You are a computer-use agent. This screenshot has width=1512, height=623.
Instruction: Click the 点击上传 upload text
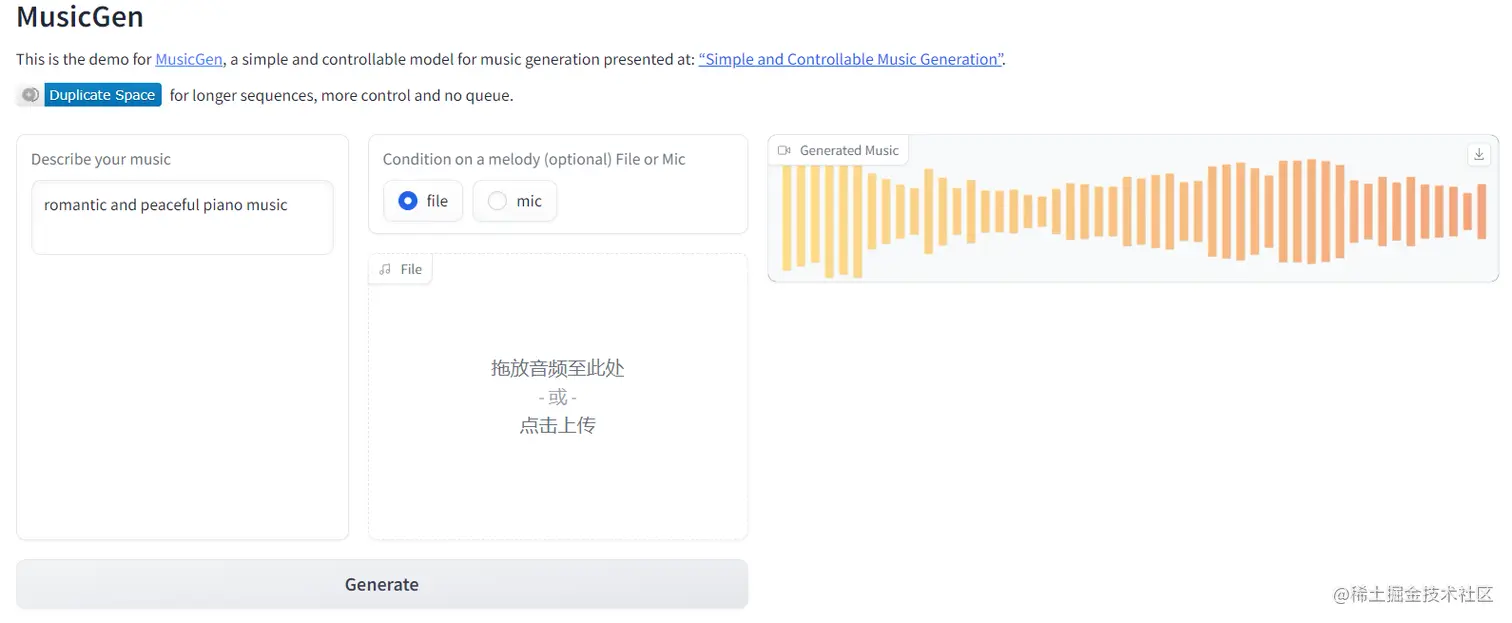(557, 425)
